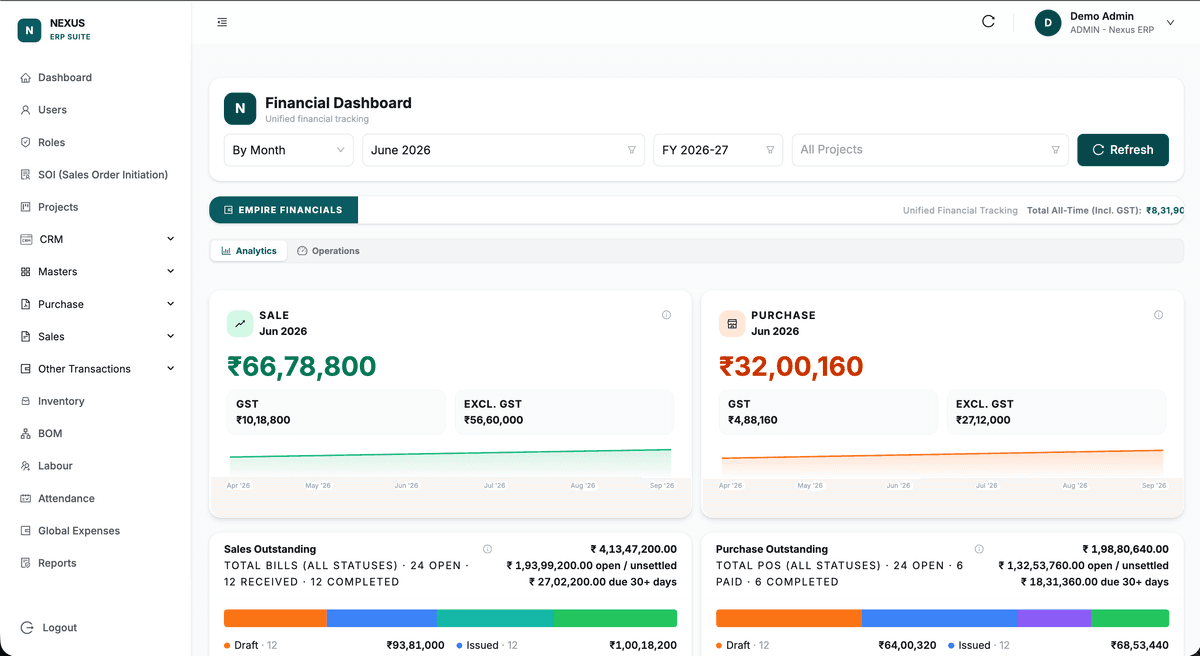Click the Global Expenses icon in the sidebar
The width and height of the screenshot is (1200, 656).
pyautogui.click(x=26, y=531)
